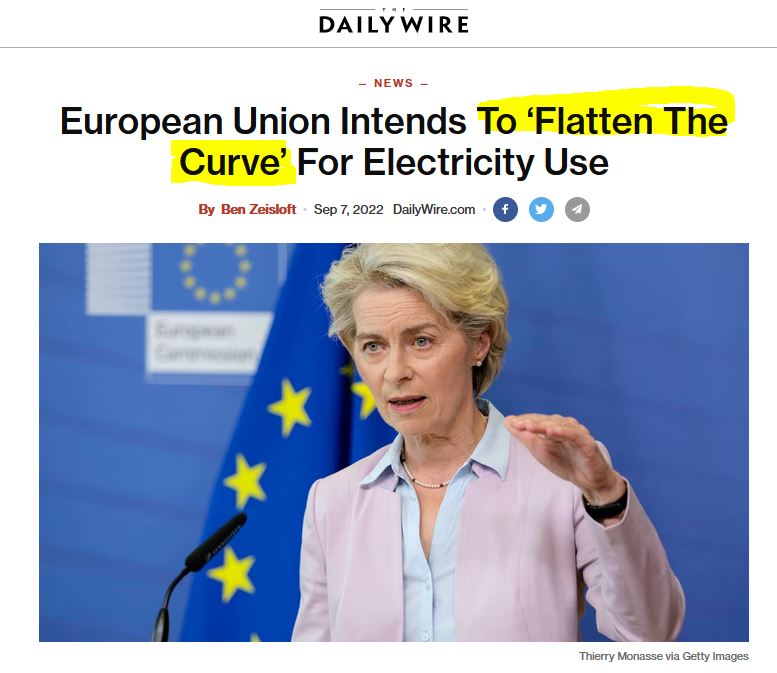Click the black wristwatch in the photo
This screenshot has width=777, height=673.
pos(607,505)
